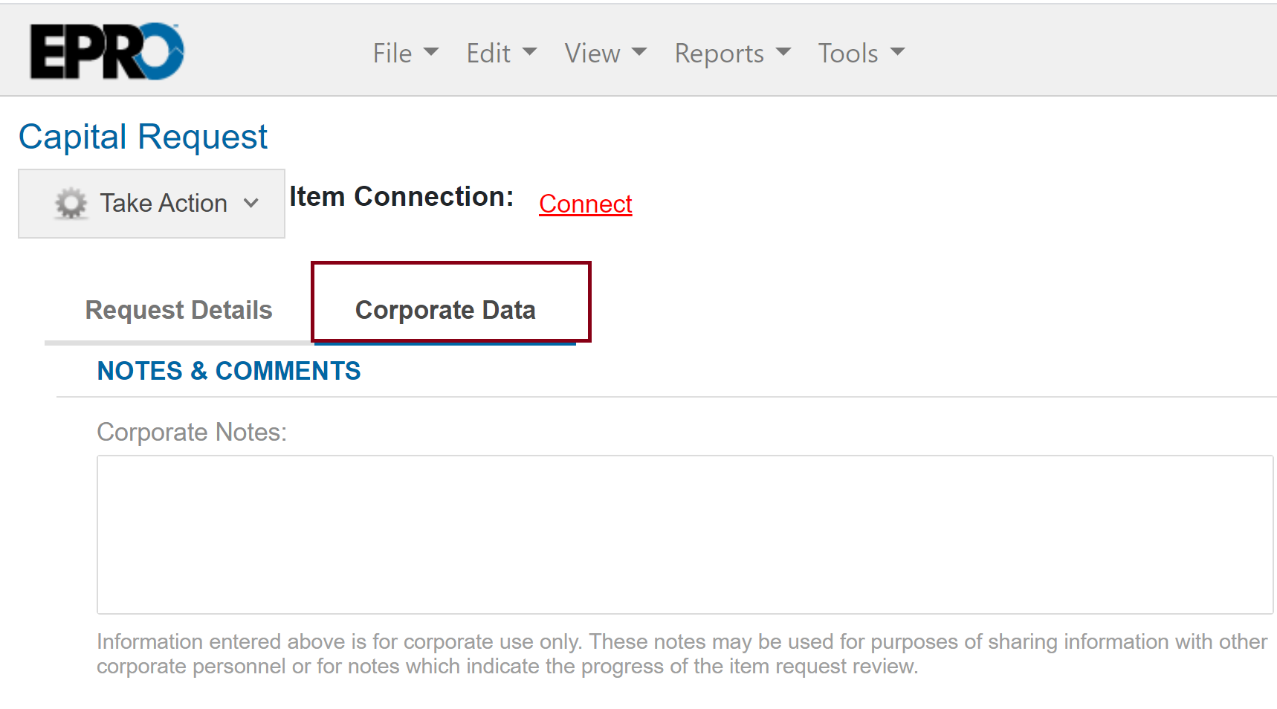Click the dropdown arrow beside Tools
Image resolution: width=1277 pixels, height=709 pixels.
(x=897, y=52)
